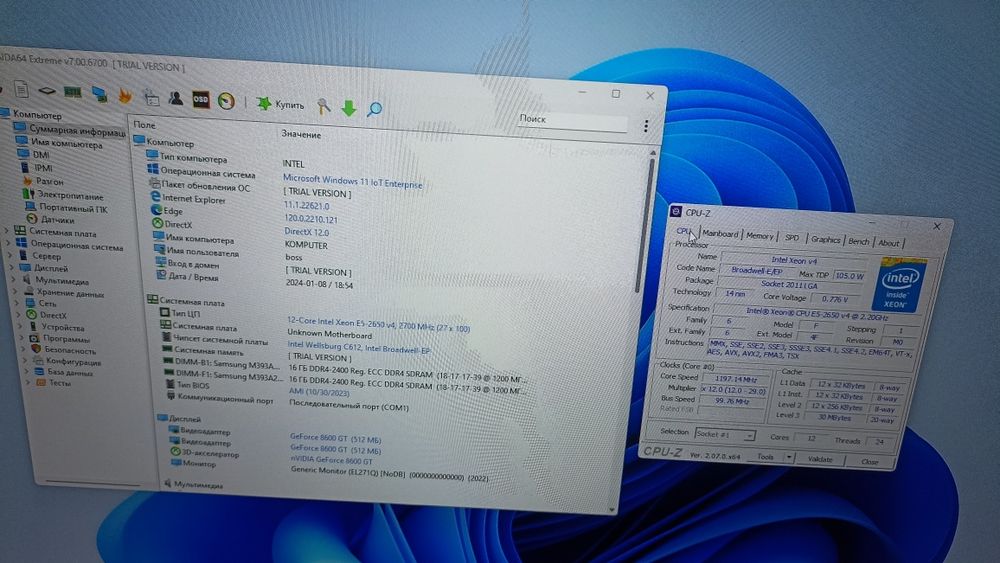
Task: Open the About tab in CPU-Z
Action: pos(888,243)
